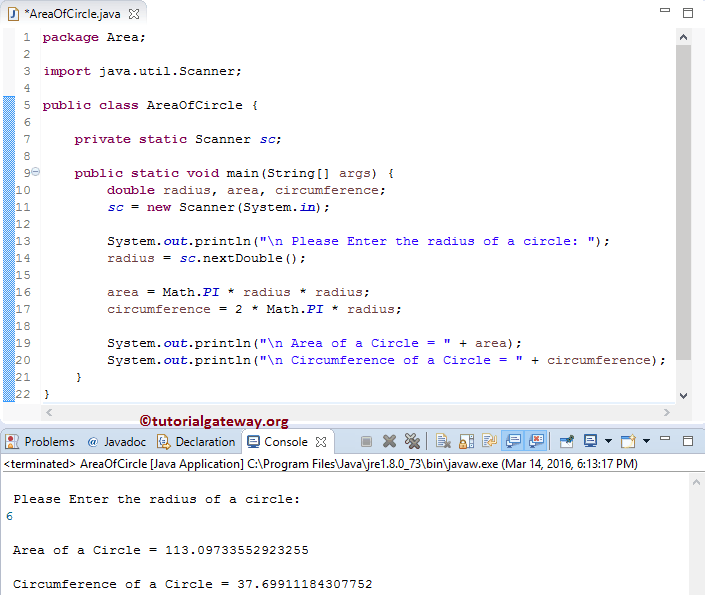Click the Java file icon on the editor tab

[13, 14]
